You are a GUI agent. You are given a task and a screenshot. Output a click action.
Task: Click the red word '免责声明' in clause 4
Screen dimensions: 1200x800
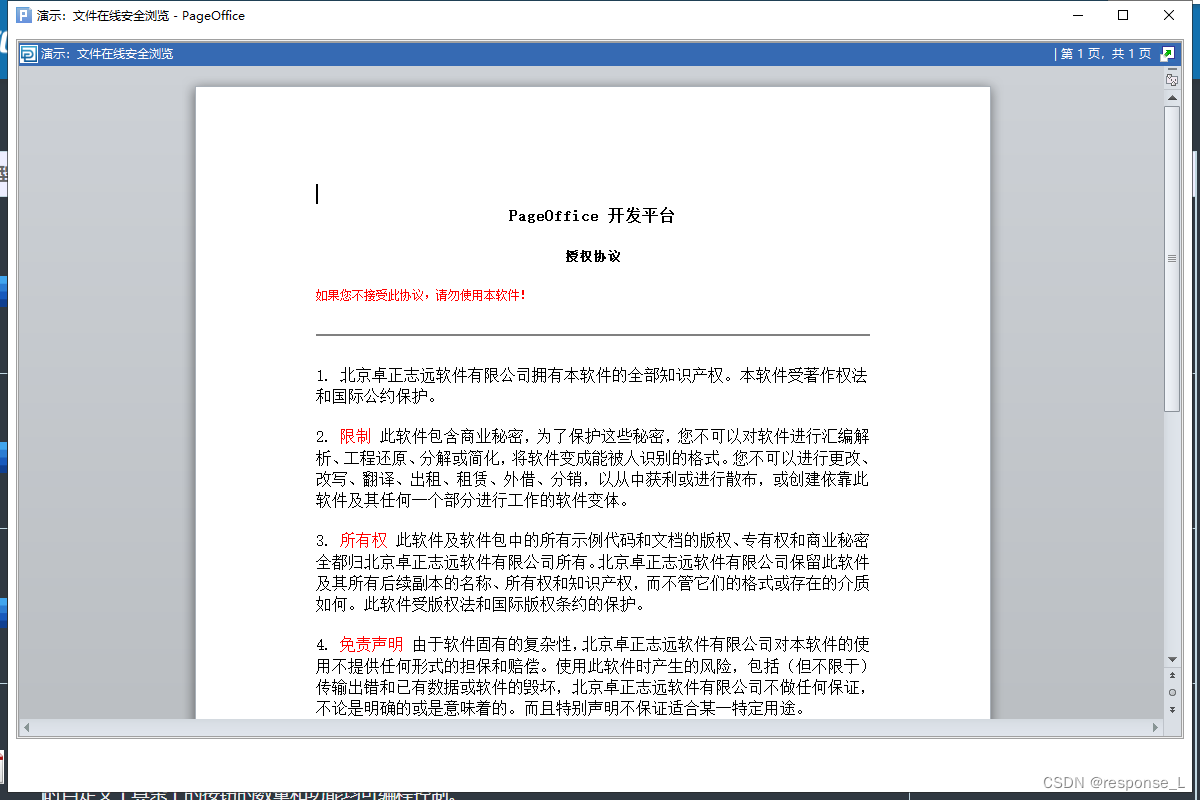click(371, 645)
